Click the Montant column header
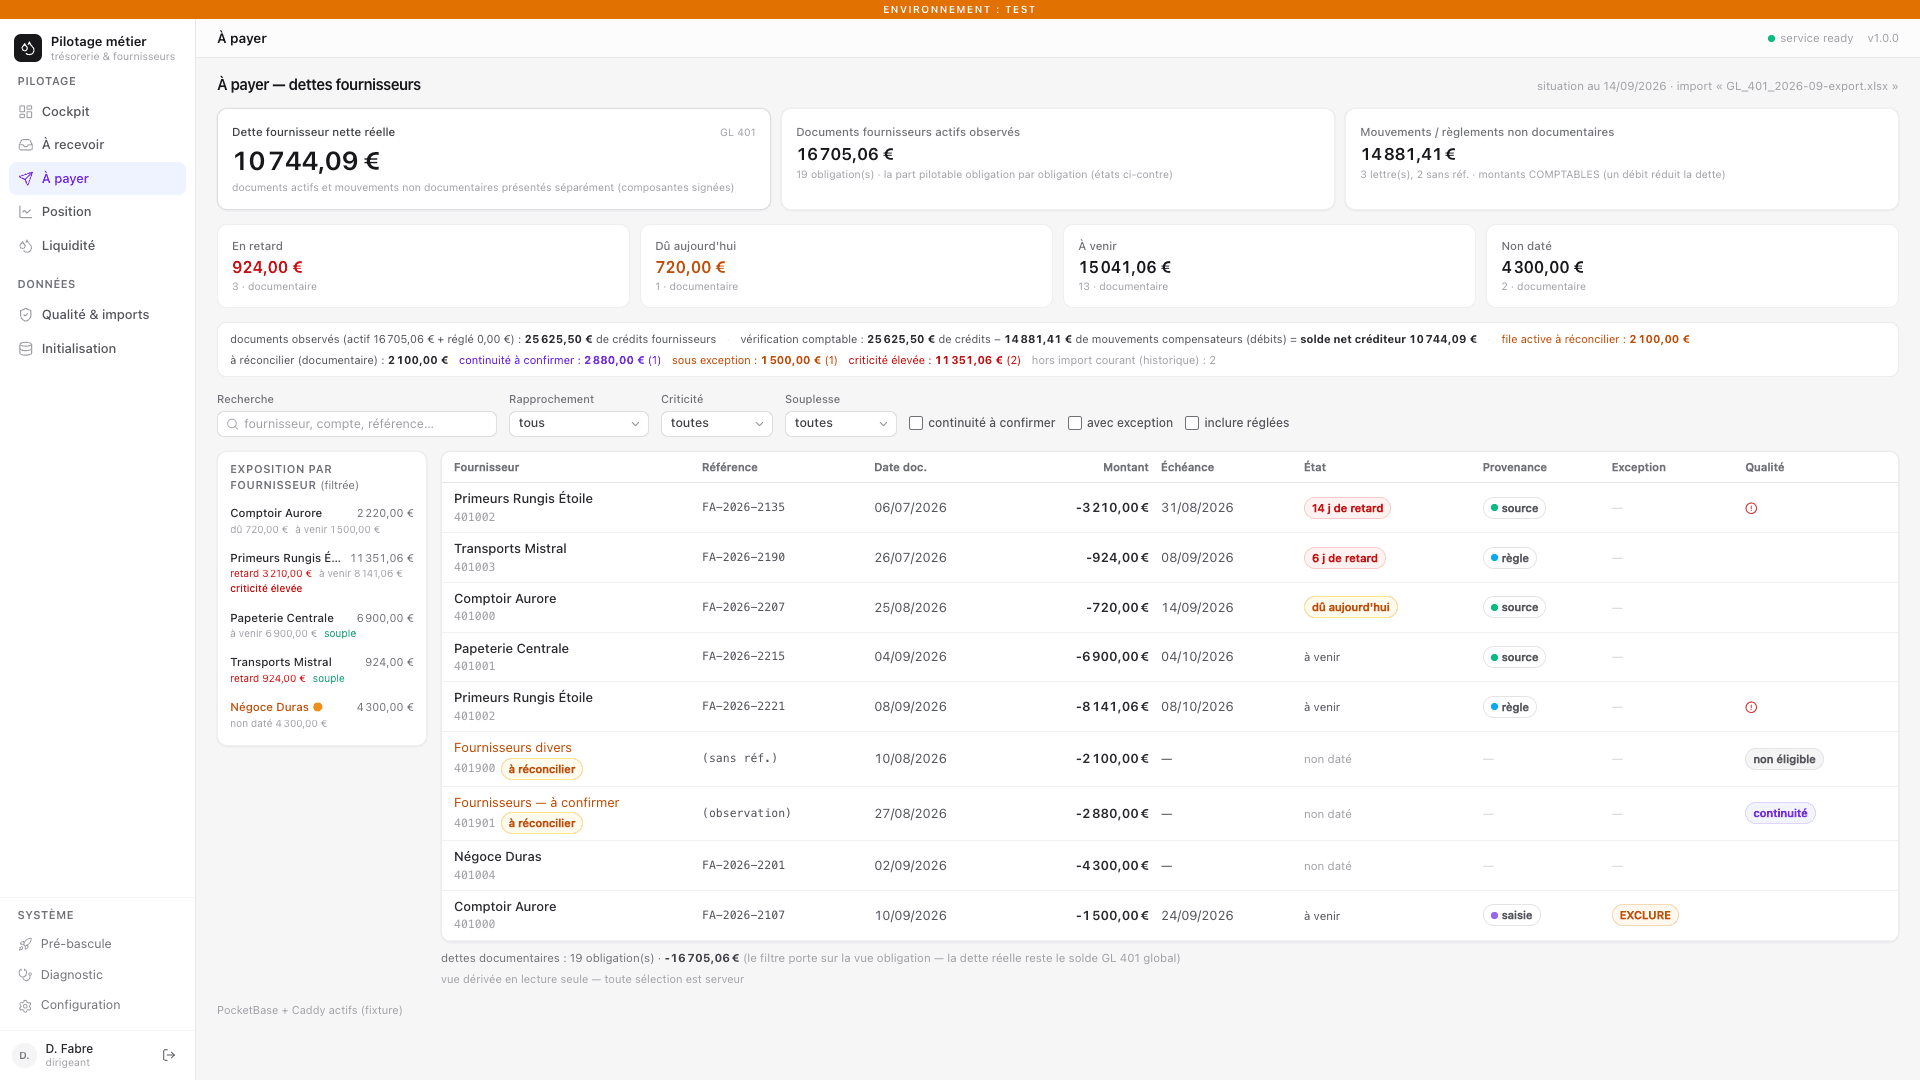The image size is (1920, 1080). [x=1125, y=468]
